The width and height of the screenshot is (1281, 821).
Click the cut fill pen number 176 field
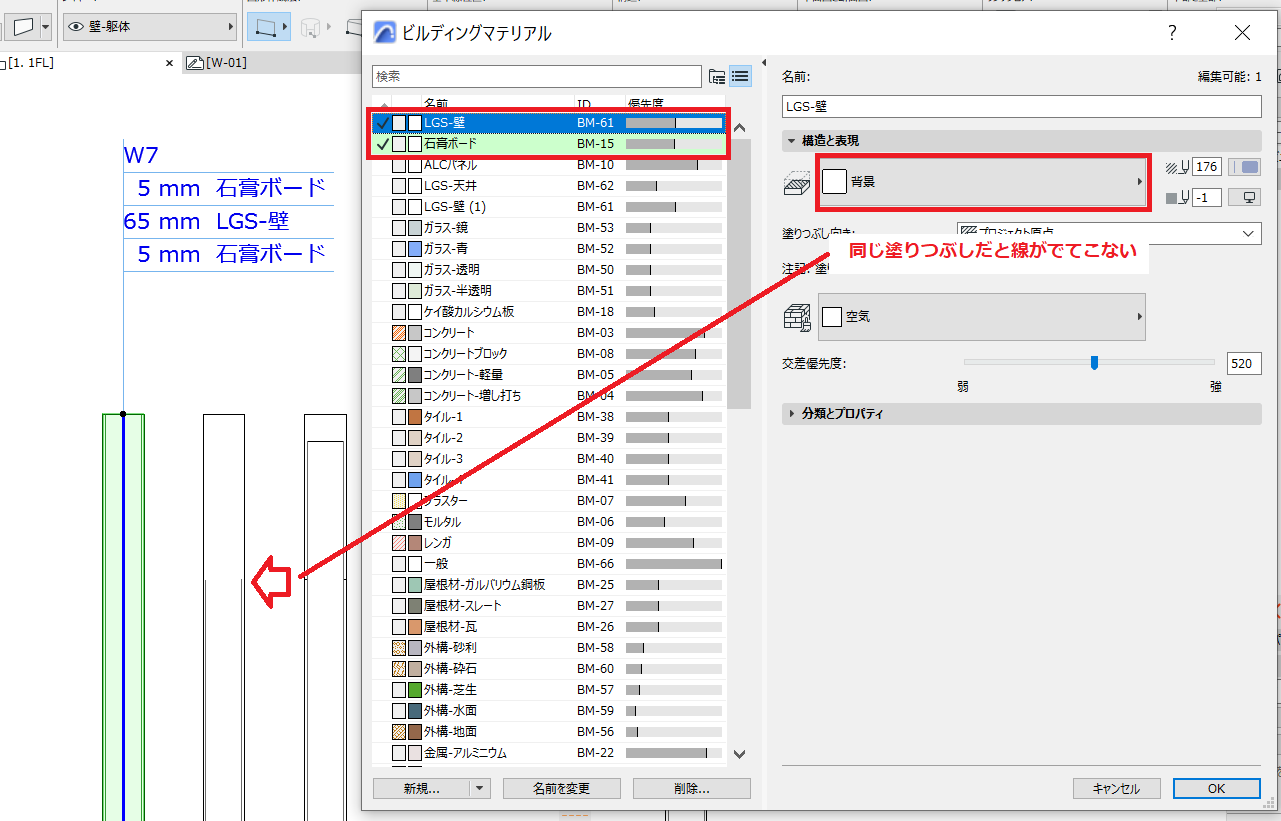point(1206,167)
